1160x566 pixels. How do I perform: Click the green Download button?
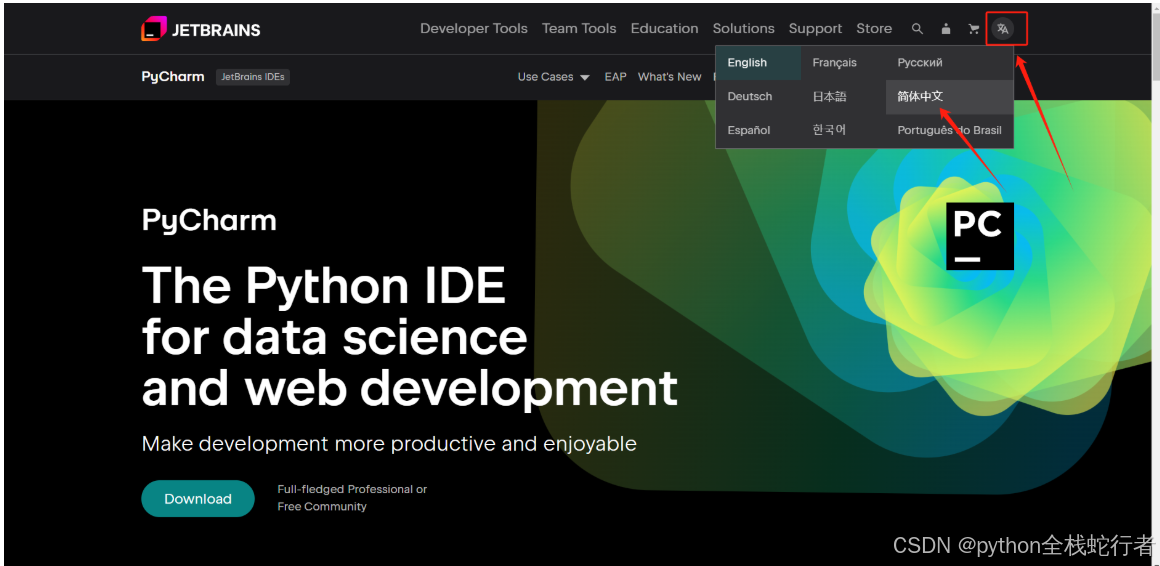(198, 499)
